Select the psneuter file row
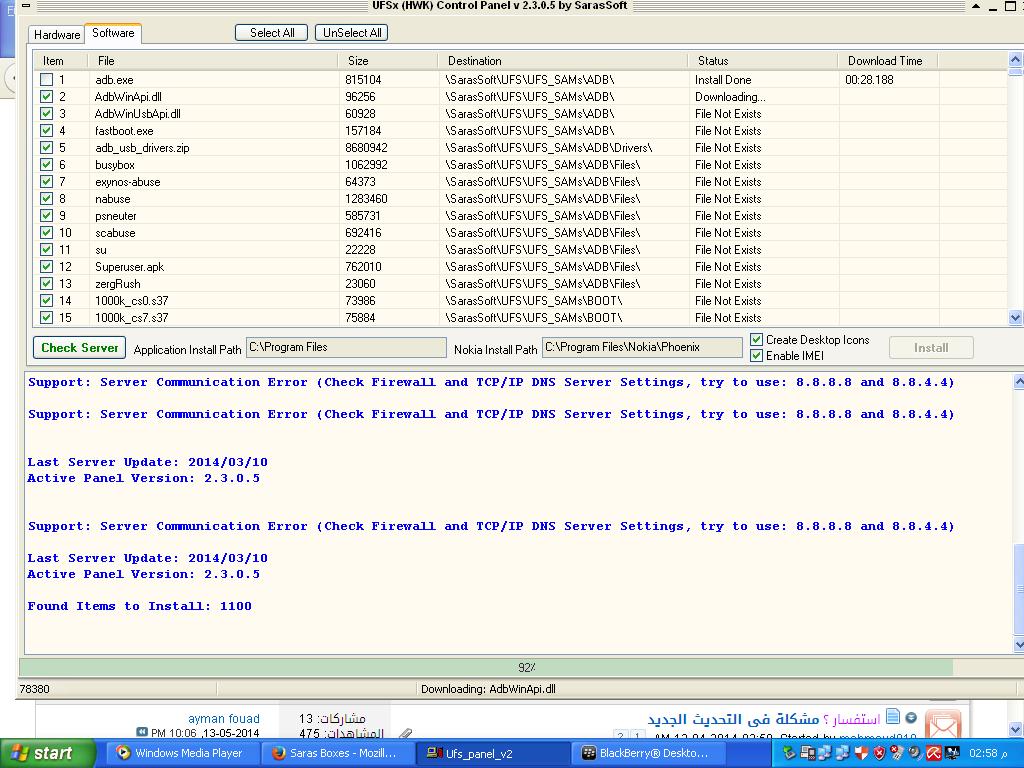Screen dimensions: 1024x768 520,216
